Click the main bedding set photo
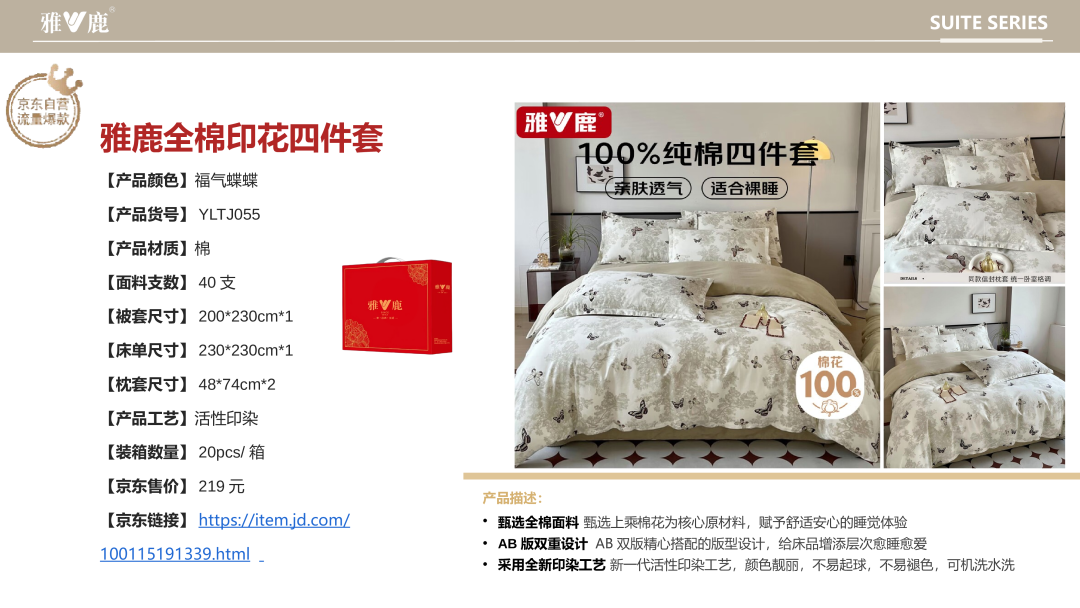 (696, 285)
